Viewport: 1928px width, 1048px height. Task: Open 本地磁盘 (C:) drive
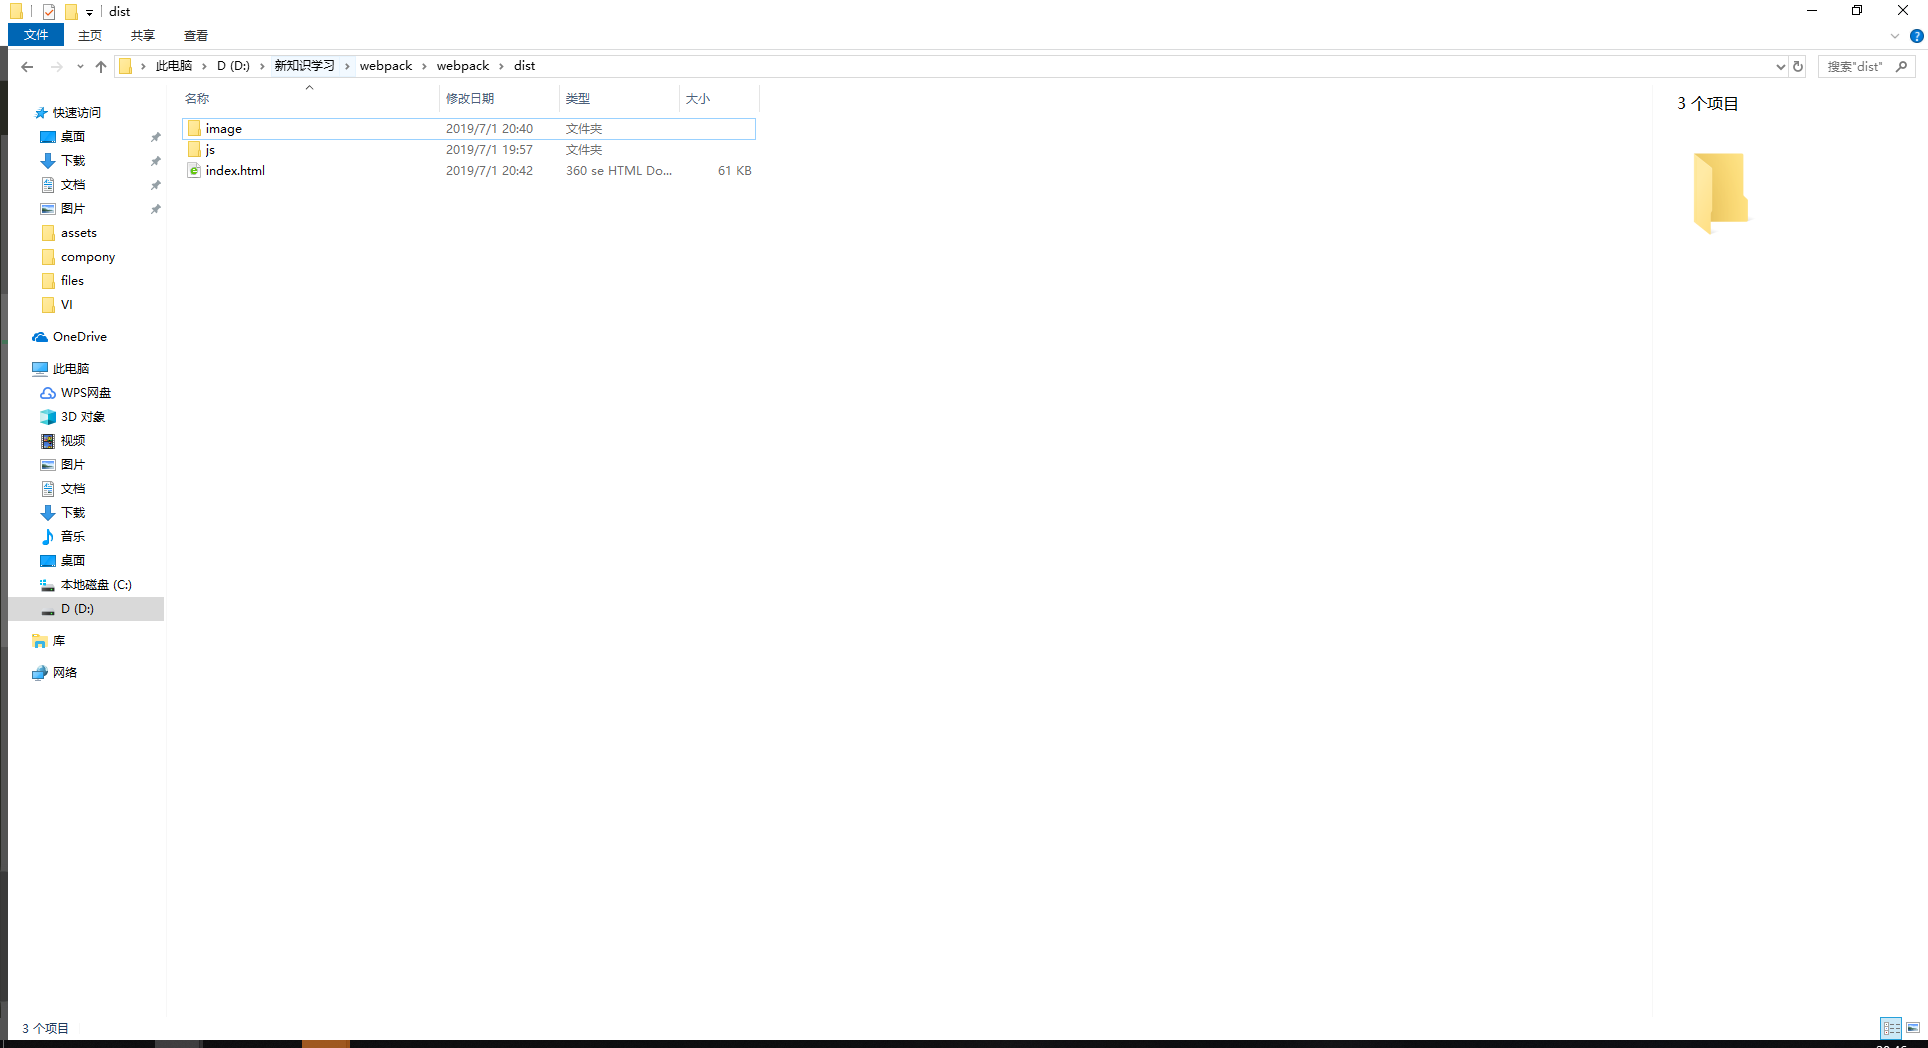(x=95, y=585)
